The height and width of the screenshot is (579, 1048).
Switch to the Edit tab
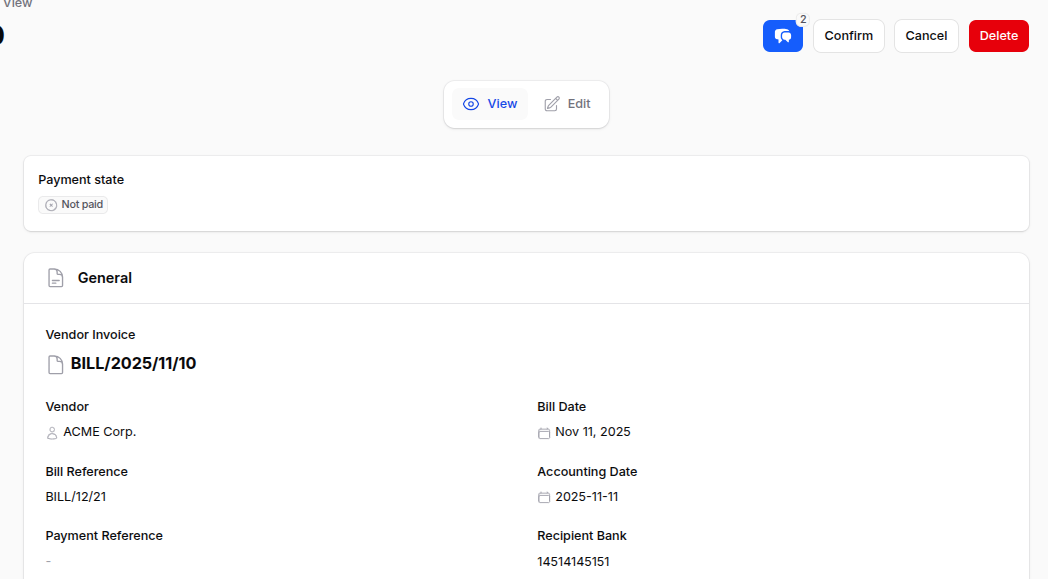[x=567, y=104]
